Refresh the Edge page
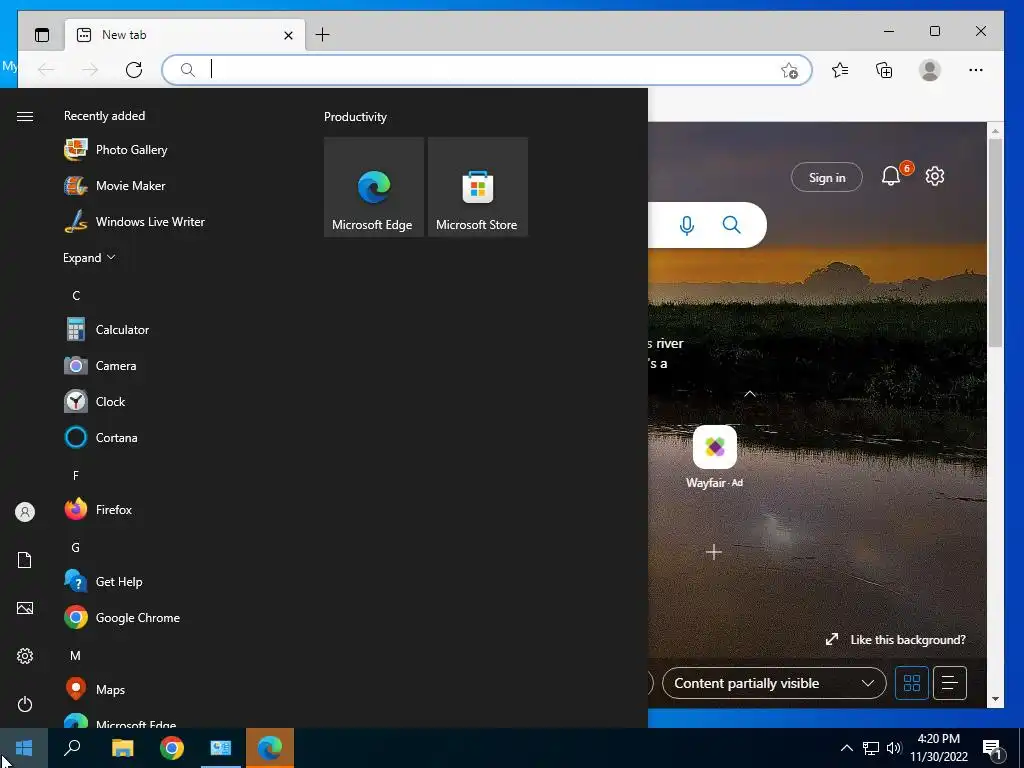The image size is (1024, 768). 134,70
